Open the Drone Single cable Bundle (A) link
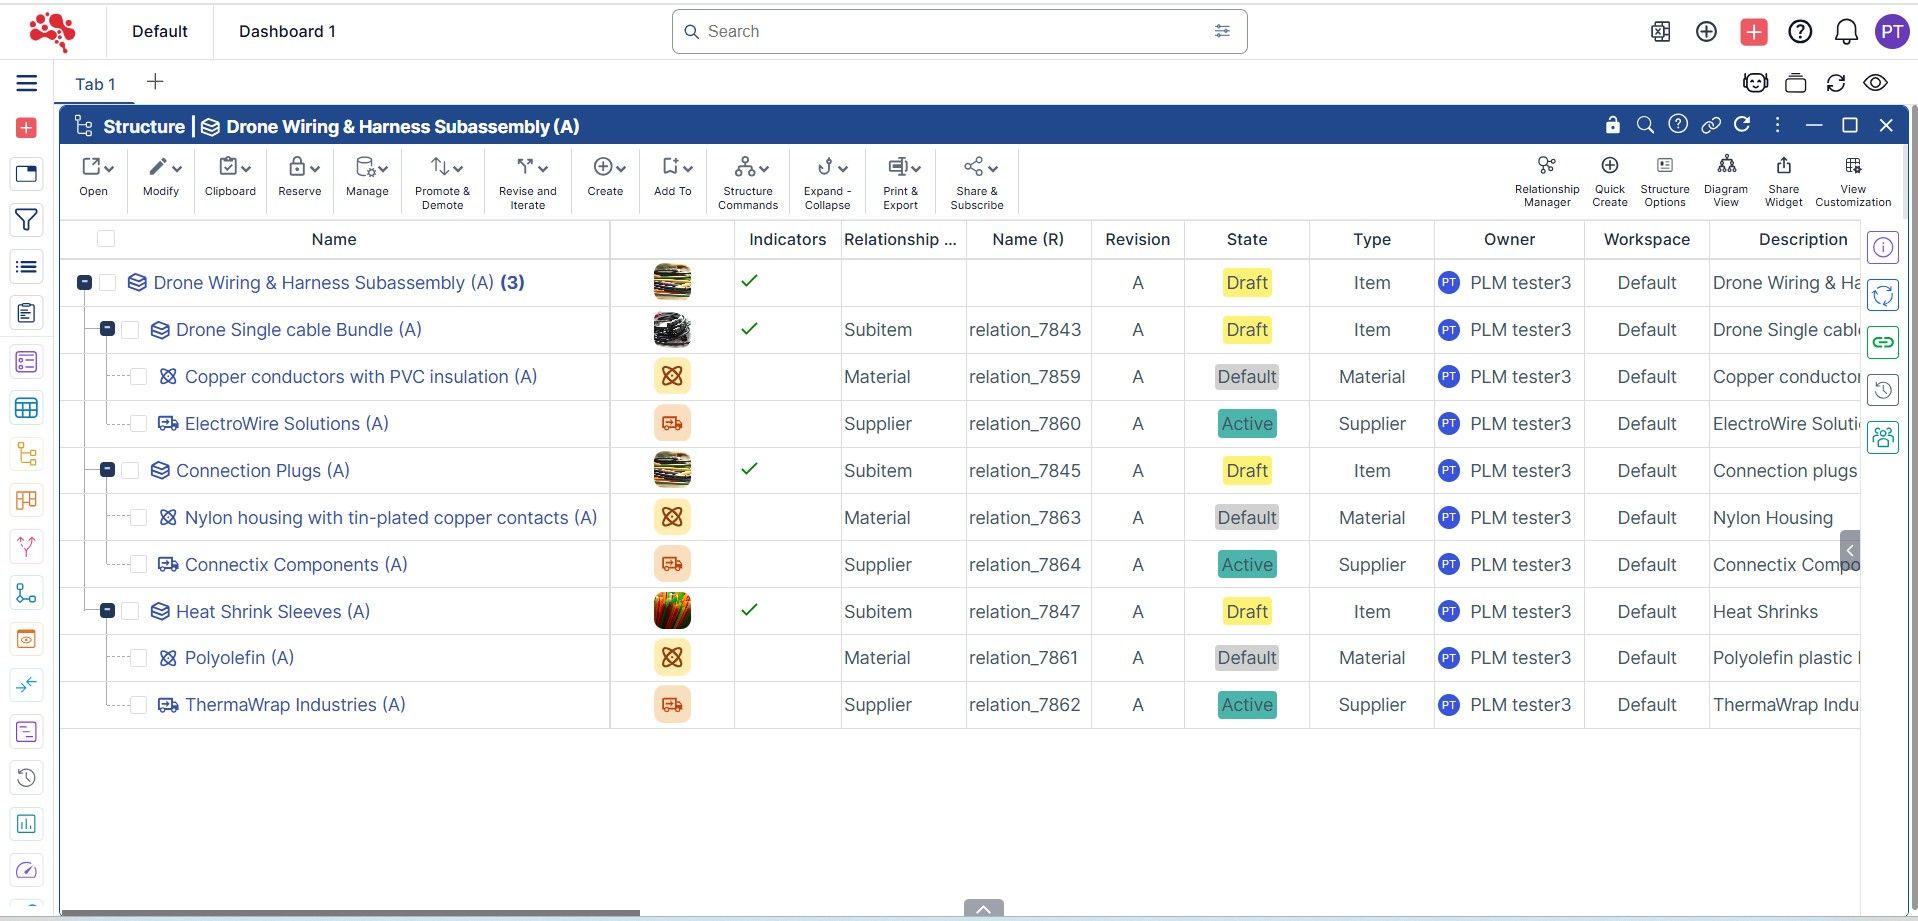 point(298,330)
